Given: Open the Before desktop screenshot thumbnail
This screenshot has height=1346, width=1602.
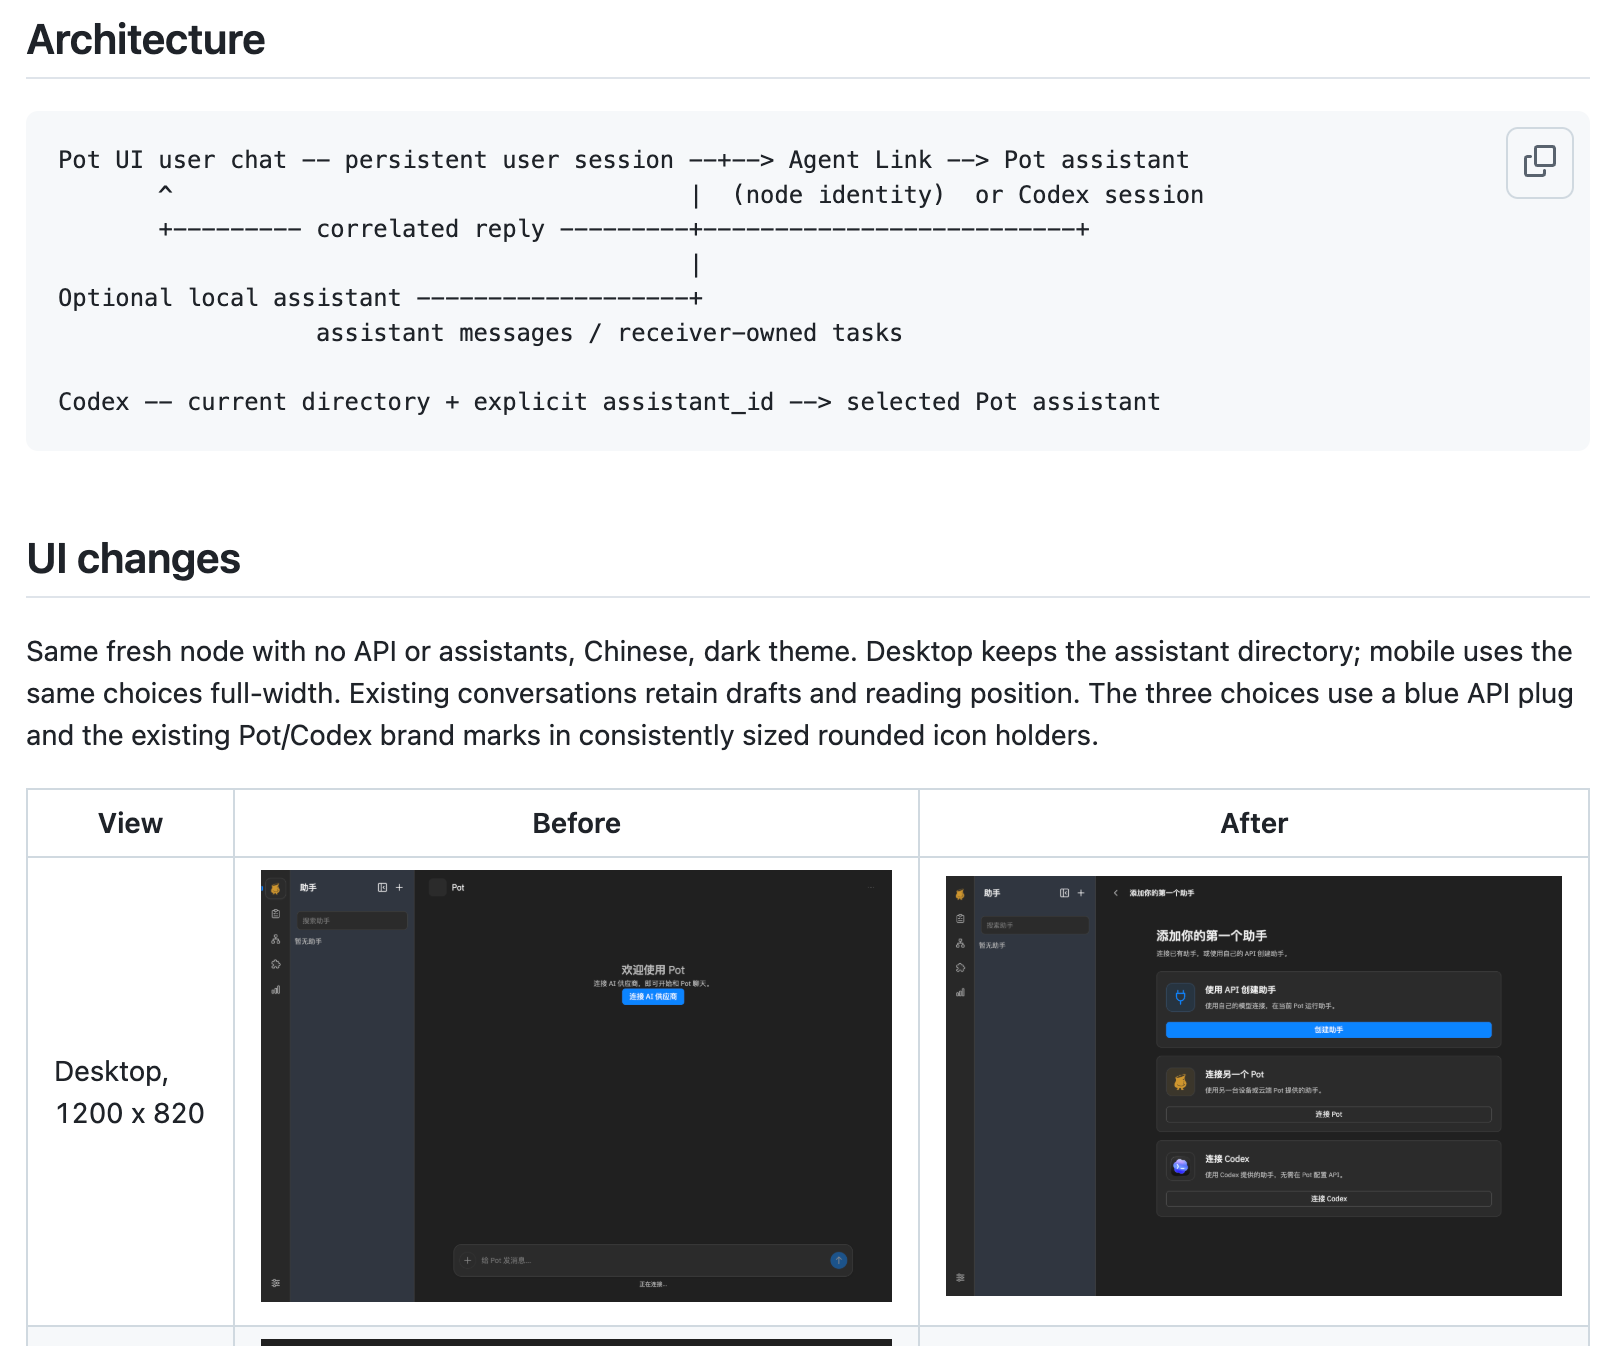Looking at the screenshot, I should point(576,1086).
